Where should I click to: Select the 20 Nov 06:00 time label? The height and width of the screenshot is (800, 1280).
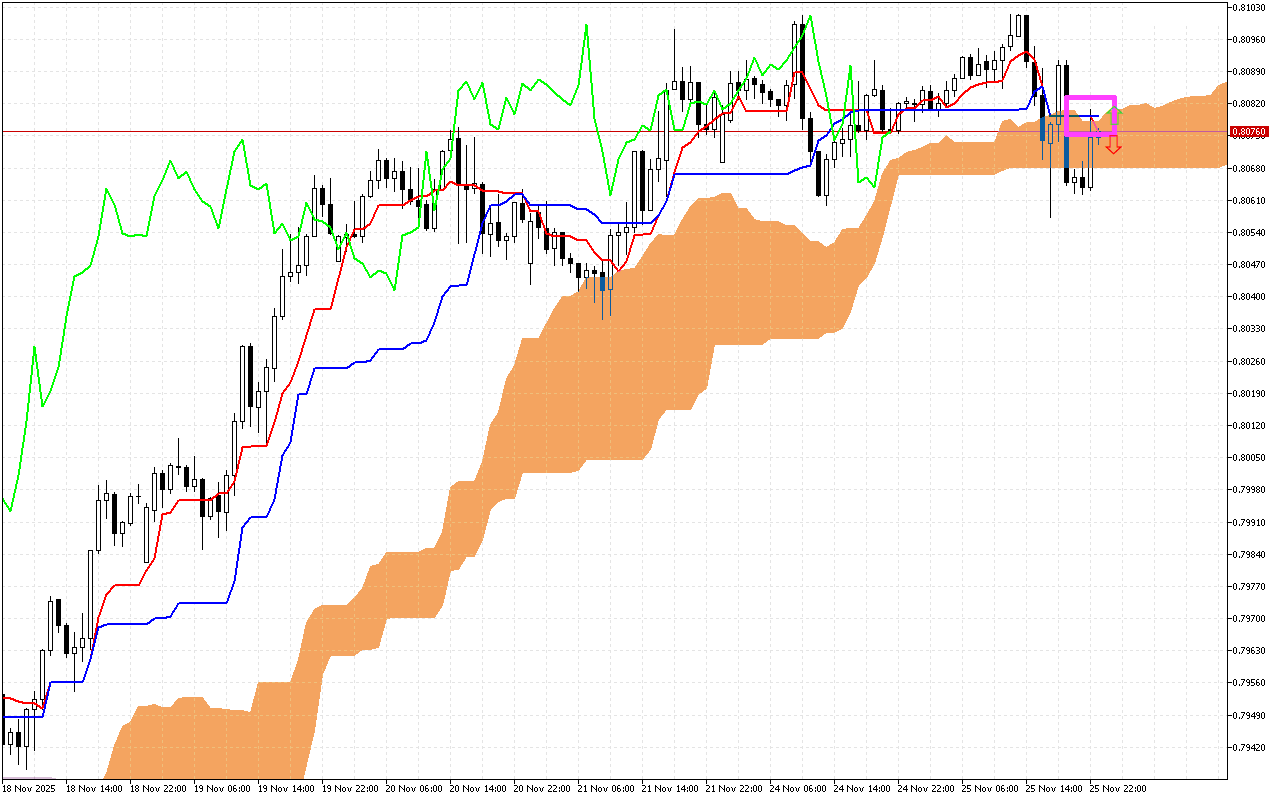pos(414,789)
